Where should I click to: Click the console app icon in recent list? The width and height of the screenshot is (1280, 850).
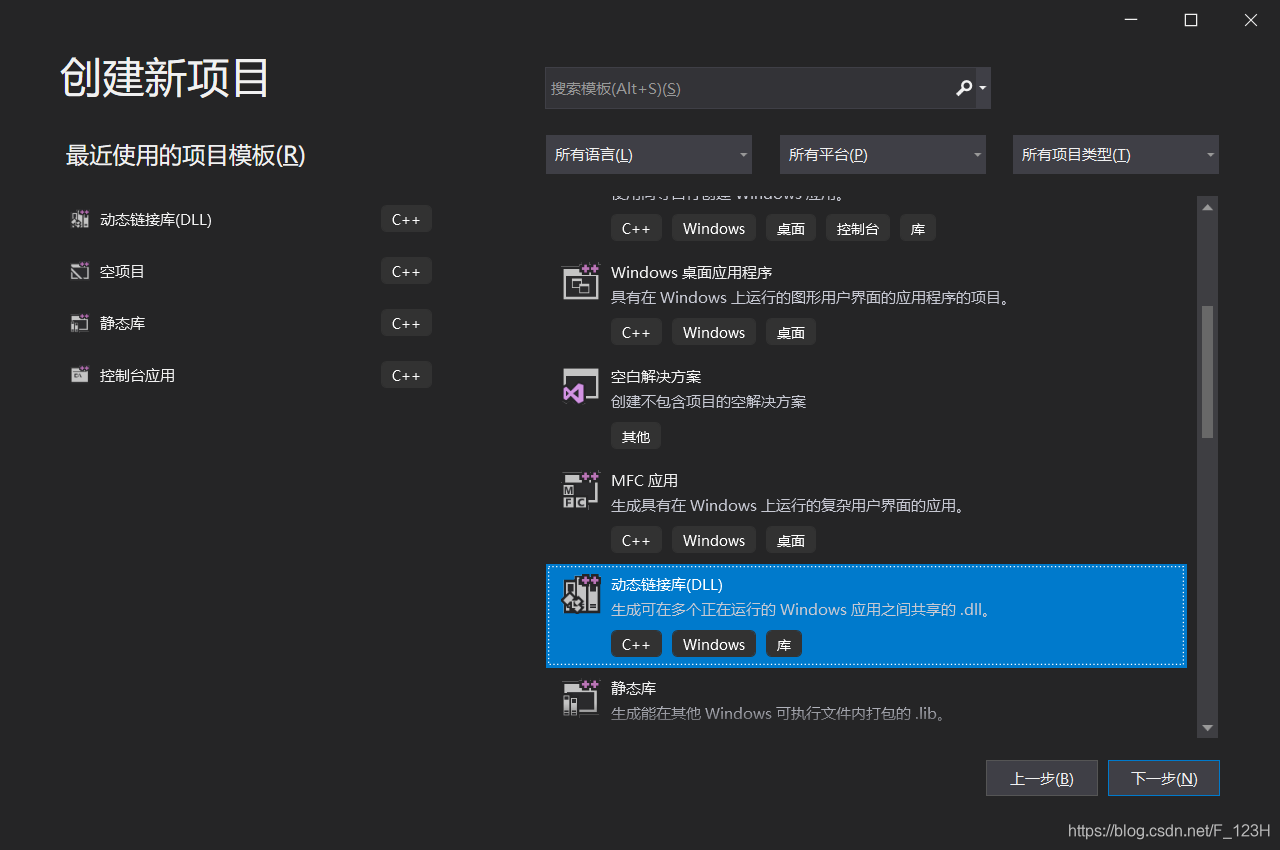(x=80, y=375)
